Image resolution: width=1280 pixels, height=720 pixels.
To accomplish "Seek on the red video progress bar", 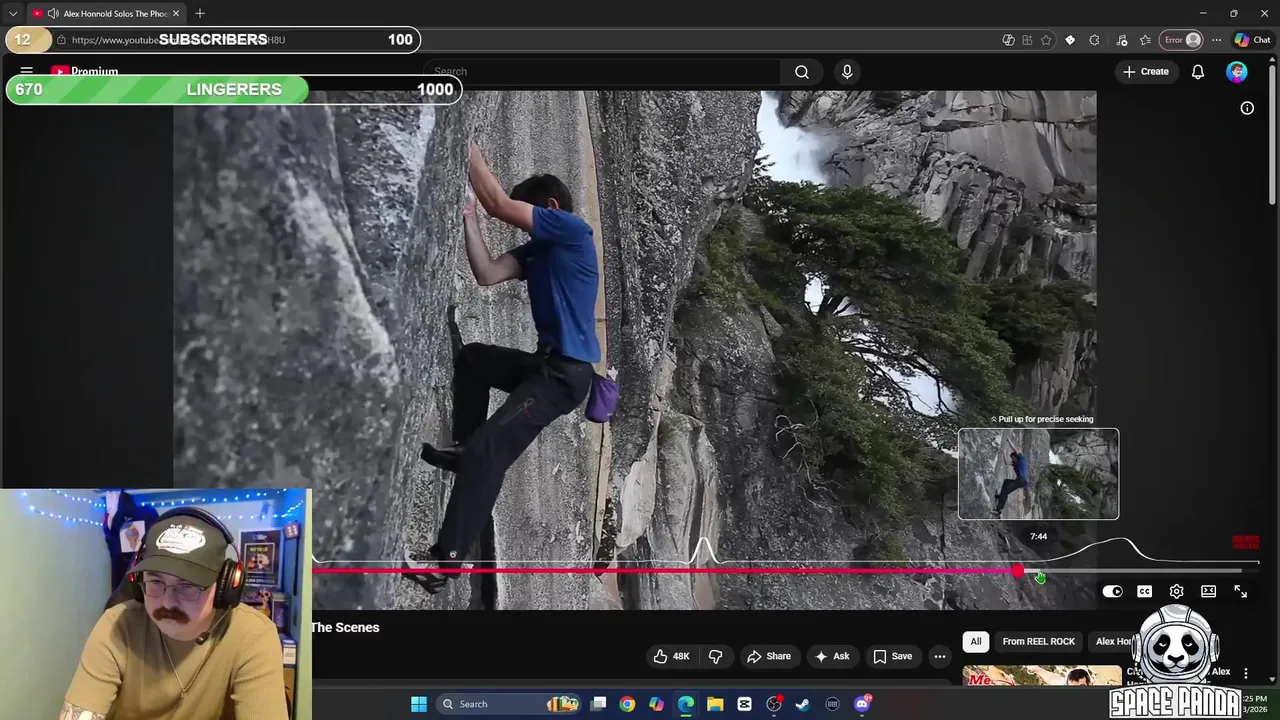I will [x=664, y=571].
